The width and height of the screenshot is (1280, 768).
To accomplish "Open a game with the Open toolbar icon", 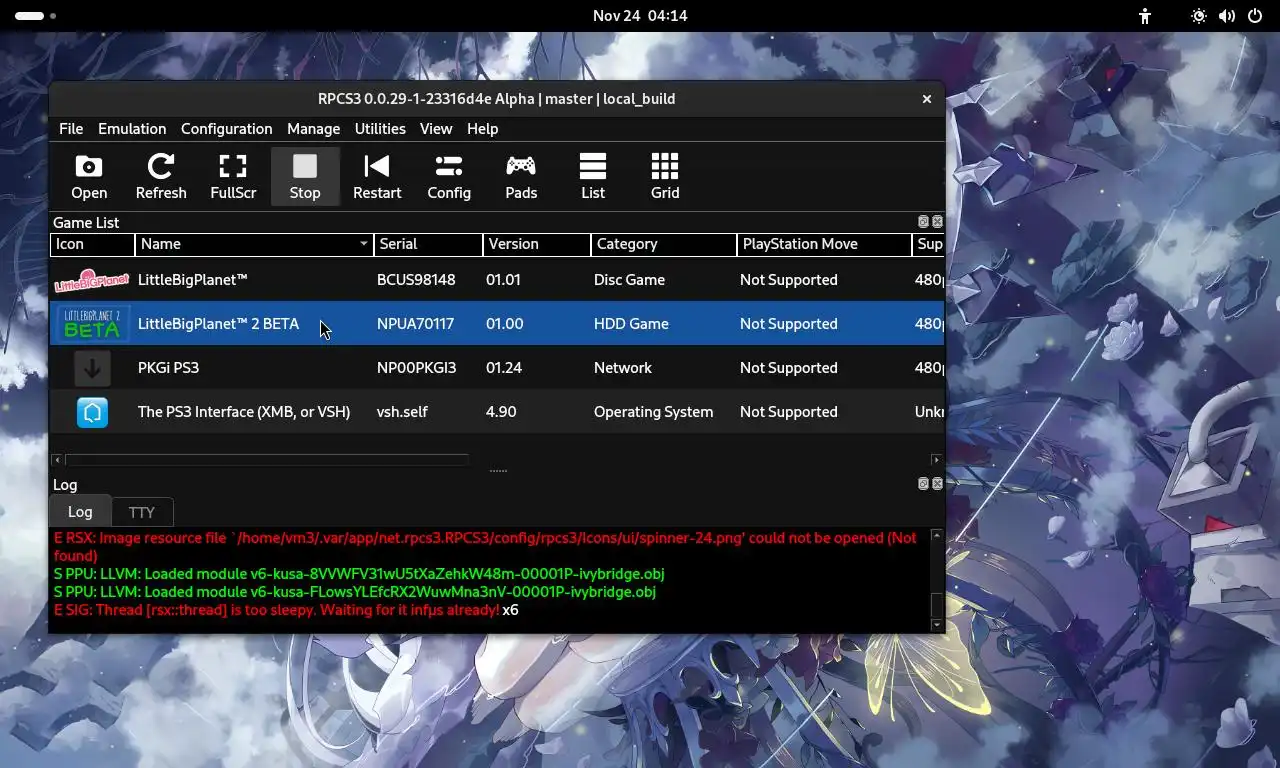I will click(x=89, y=177).
